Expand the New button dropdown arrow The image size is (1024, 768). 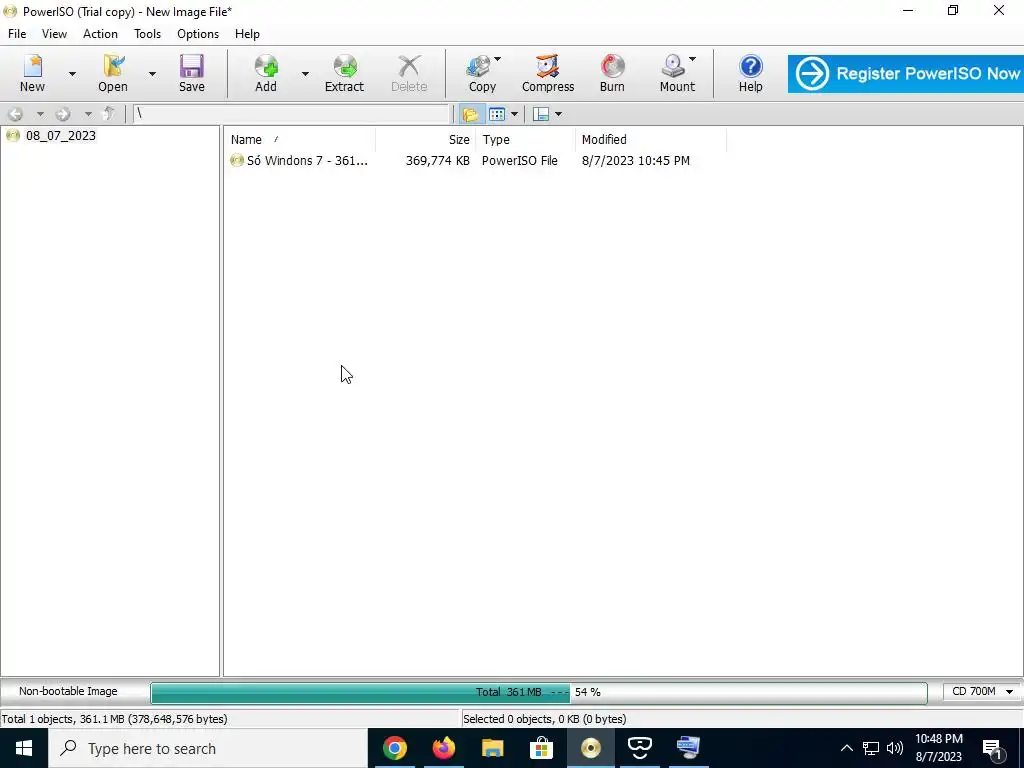pyautogui.click(x=72, y=74)
